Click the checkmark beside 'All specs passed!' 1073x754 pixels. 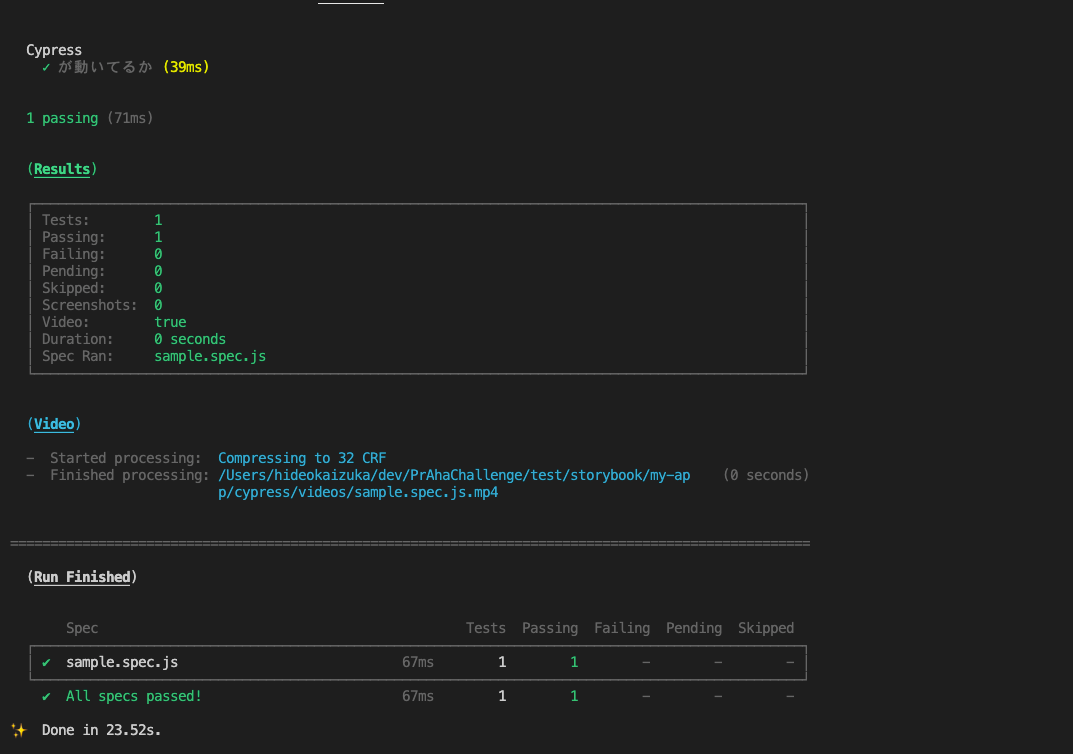(x=46, y=697)
